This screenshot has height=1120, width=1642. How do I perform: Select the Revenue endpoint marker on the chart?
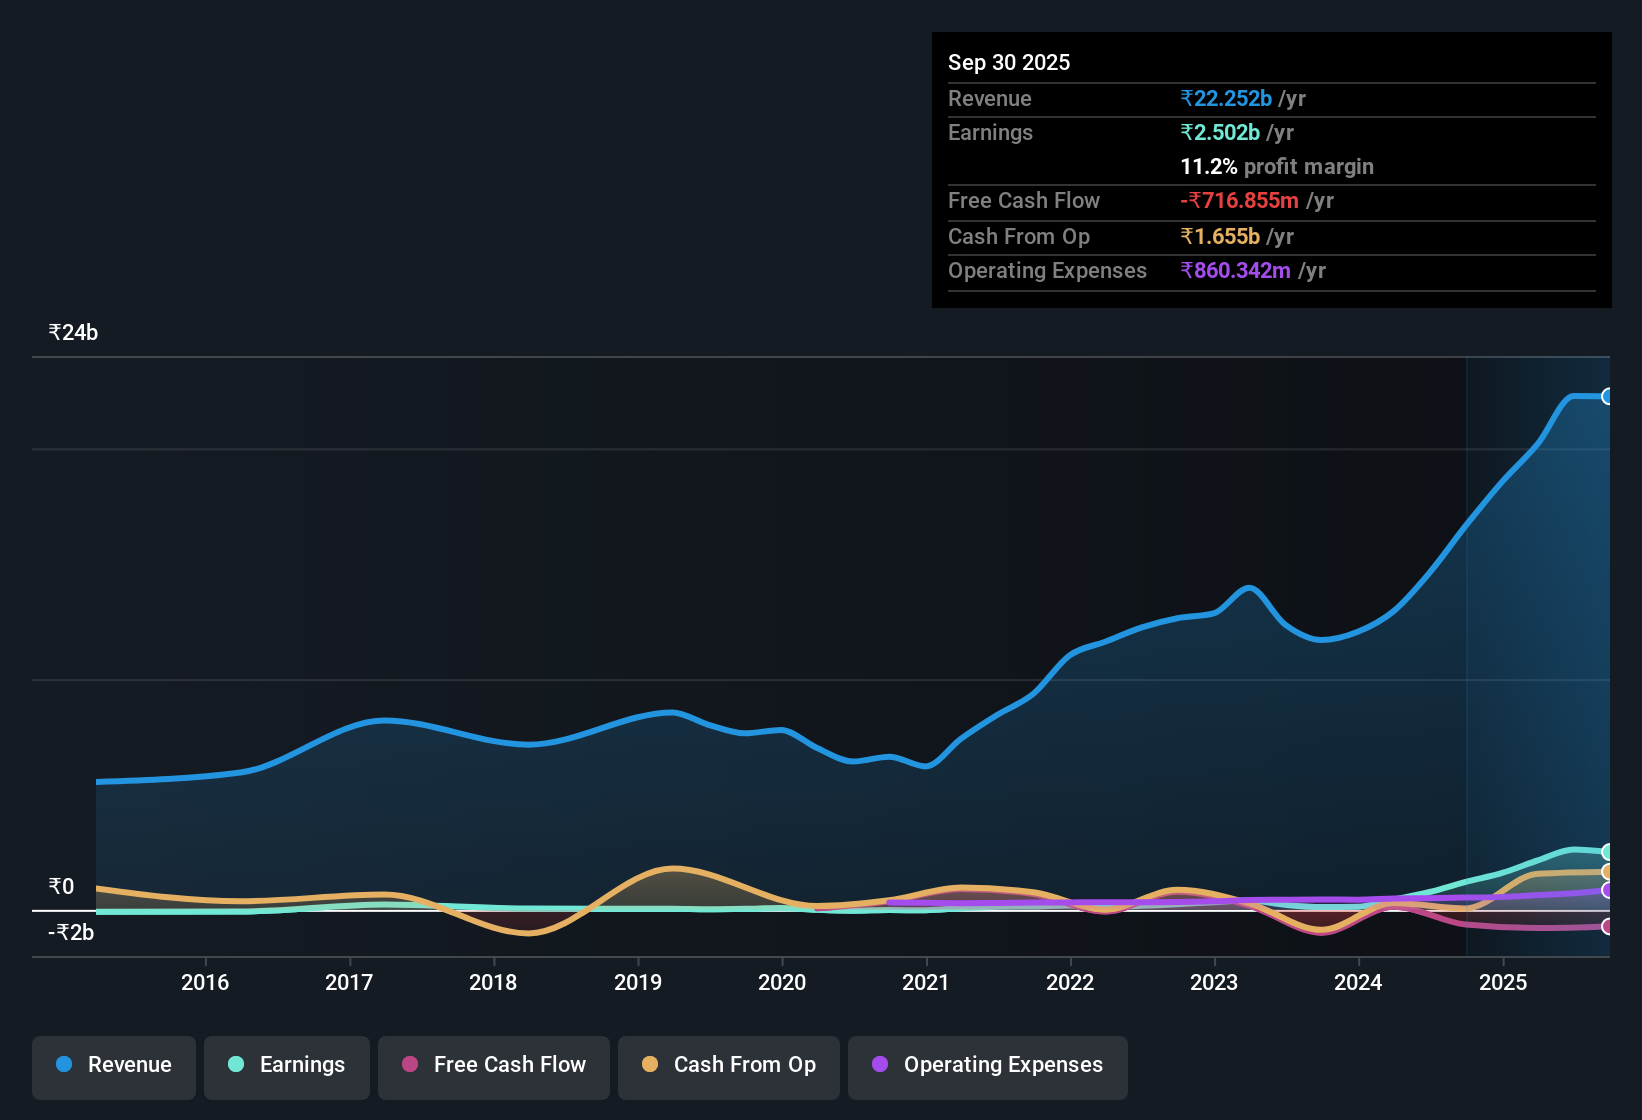[1608, 397]
